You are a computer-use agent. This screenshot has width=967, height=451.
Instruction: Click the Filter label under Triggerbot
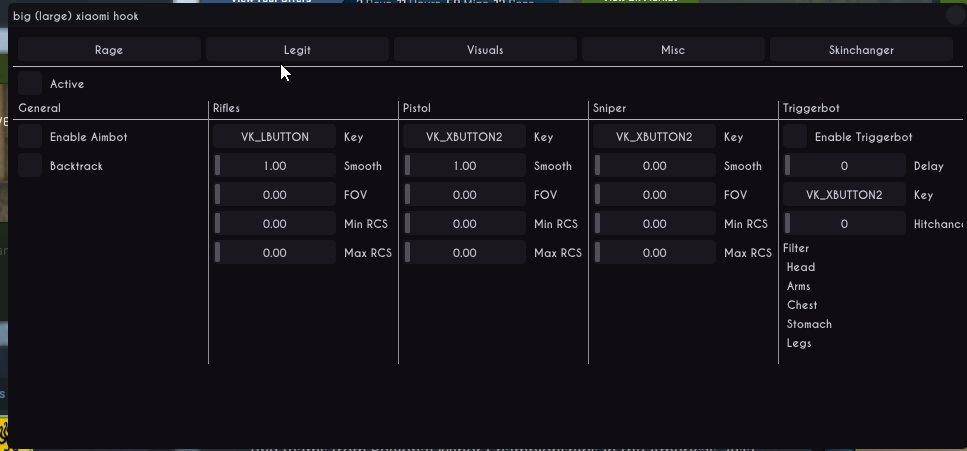pos(796,247)
